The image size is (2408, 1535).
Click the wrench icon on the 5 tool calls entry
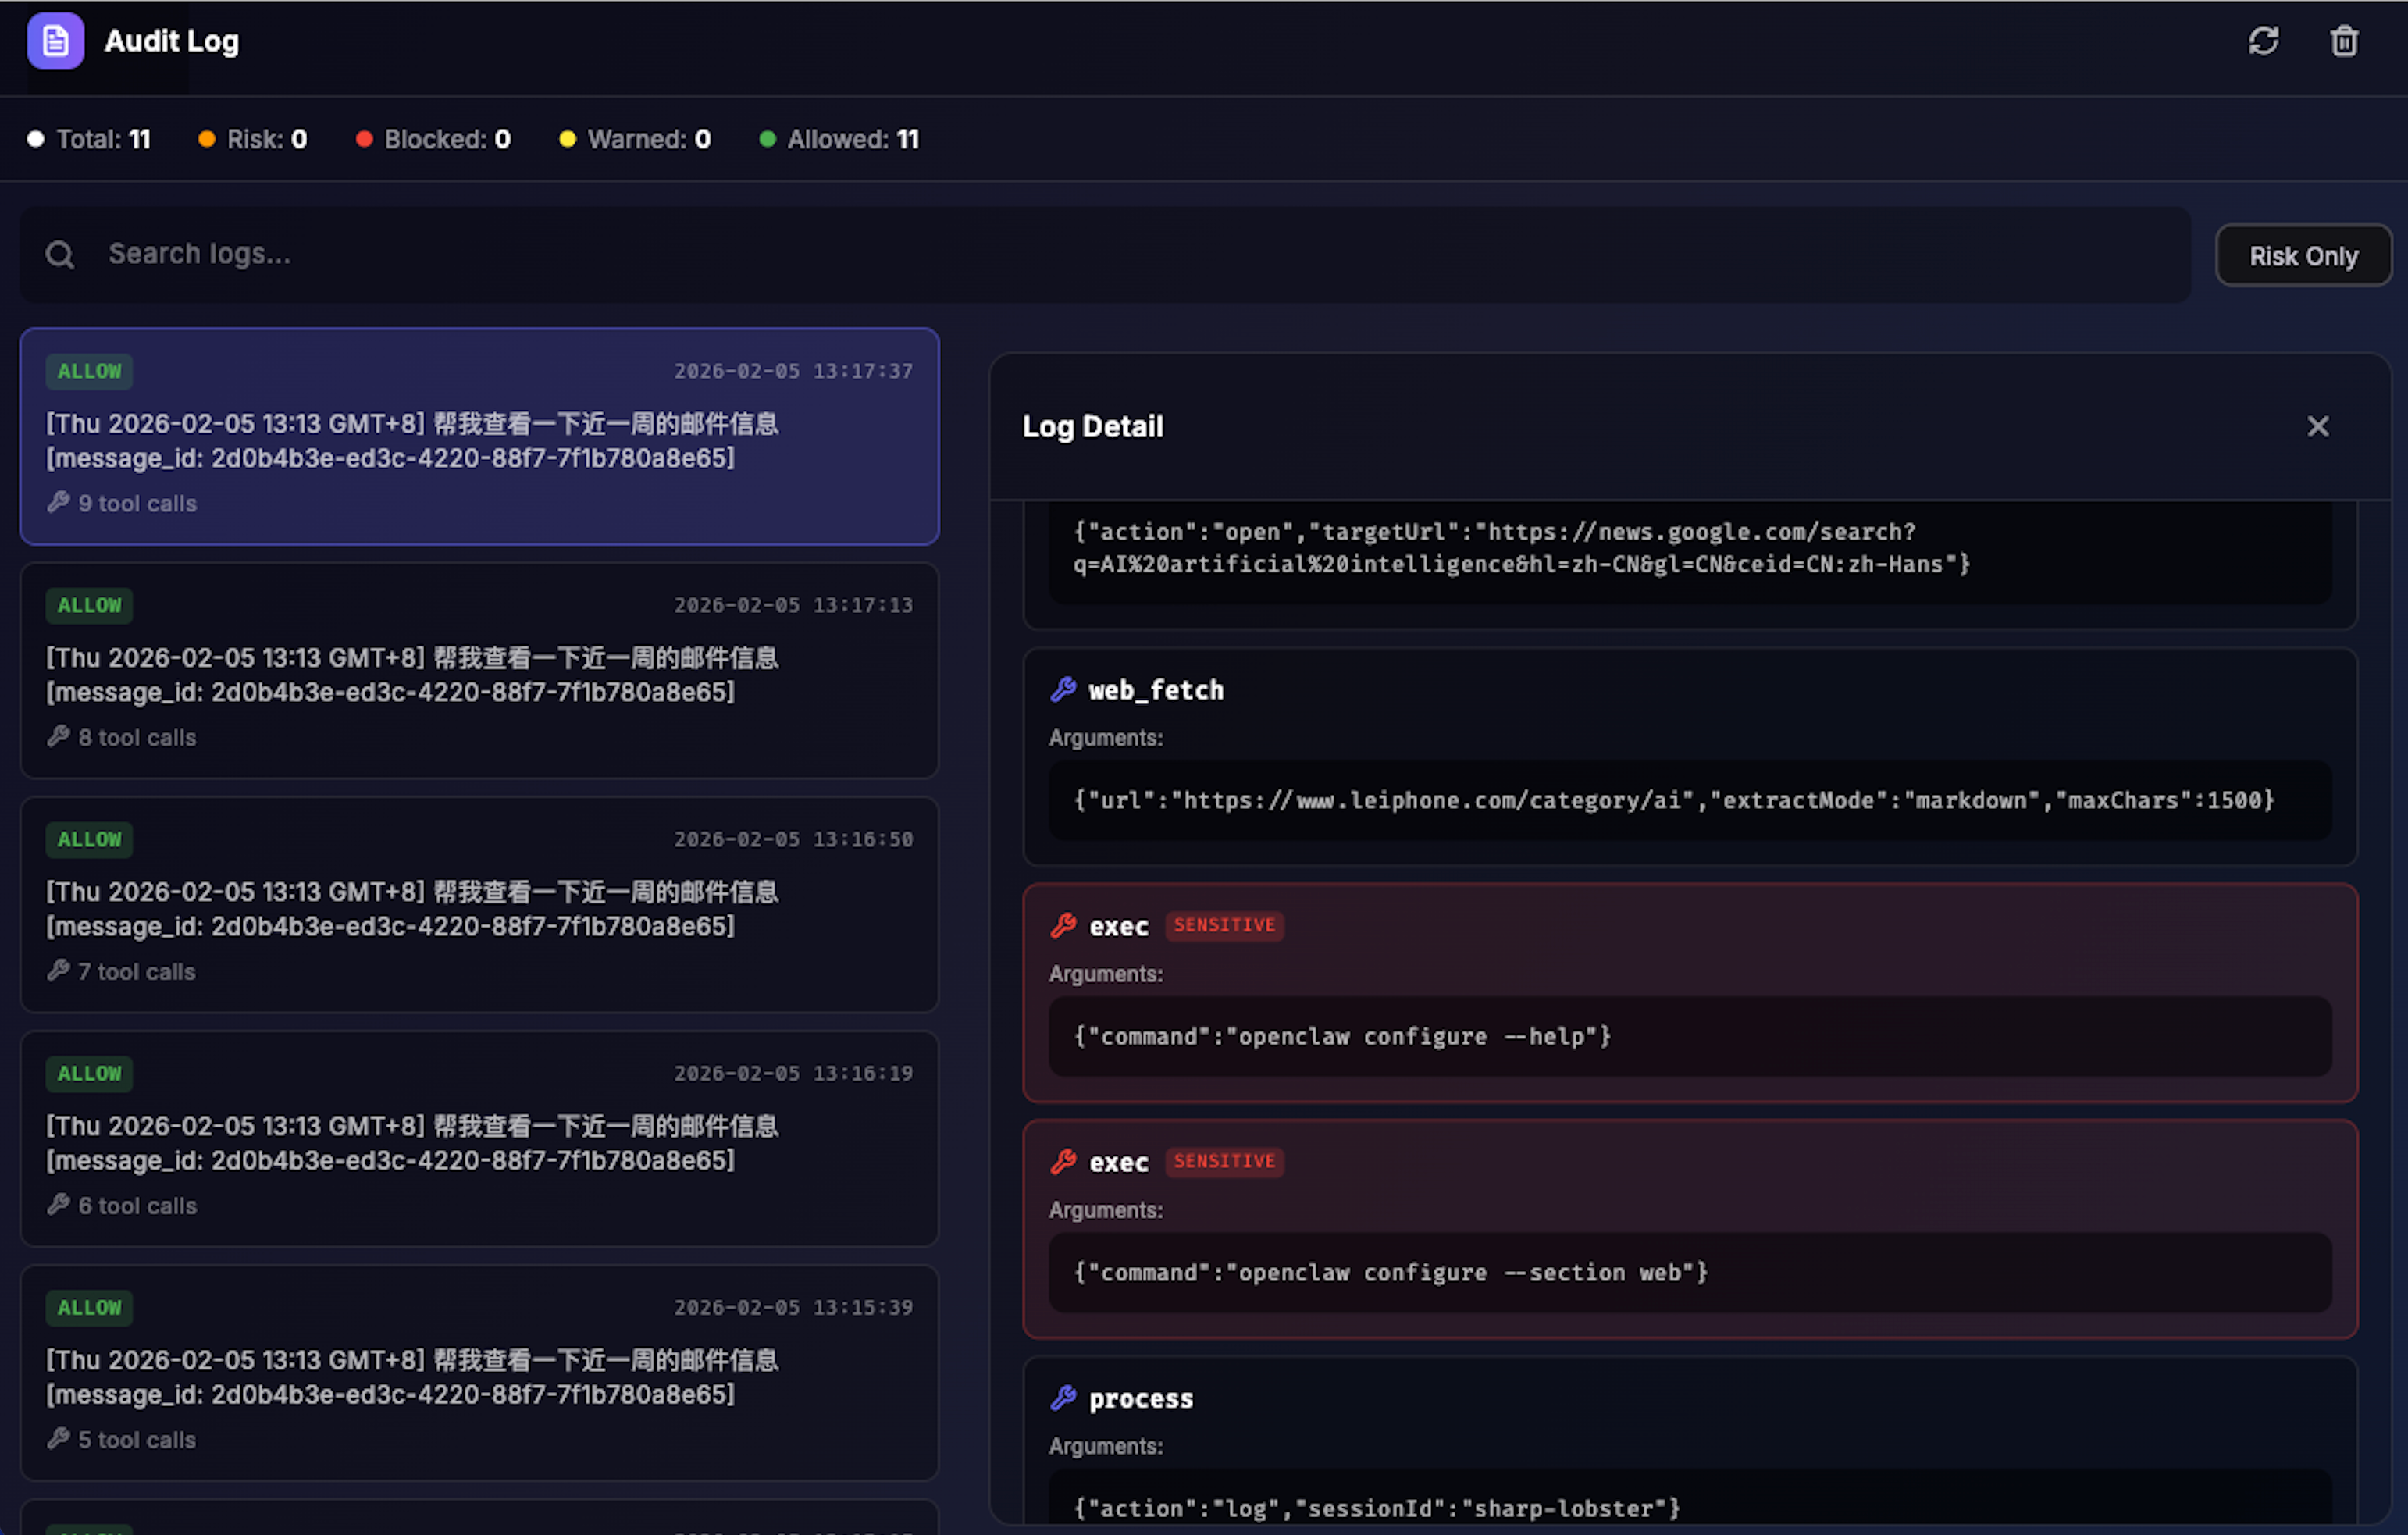tap(59, 1439)
